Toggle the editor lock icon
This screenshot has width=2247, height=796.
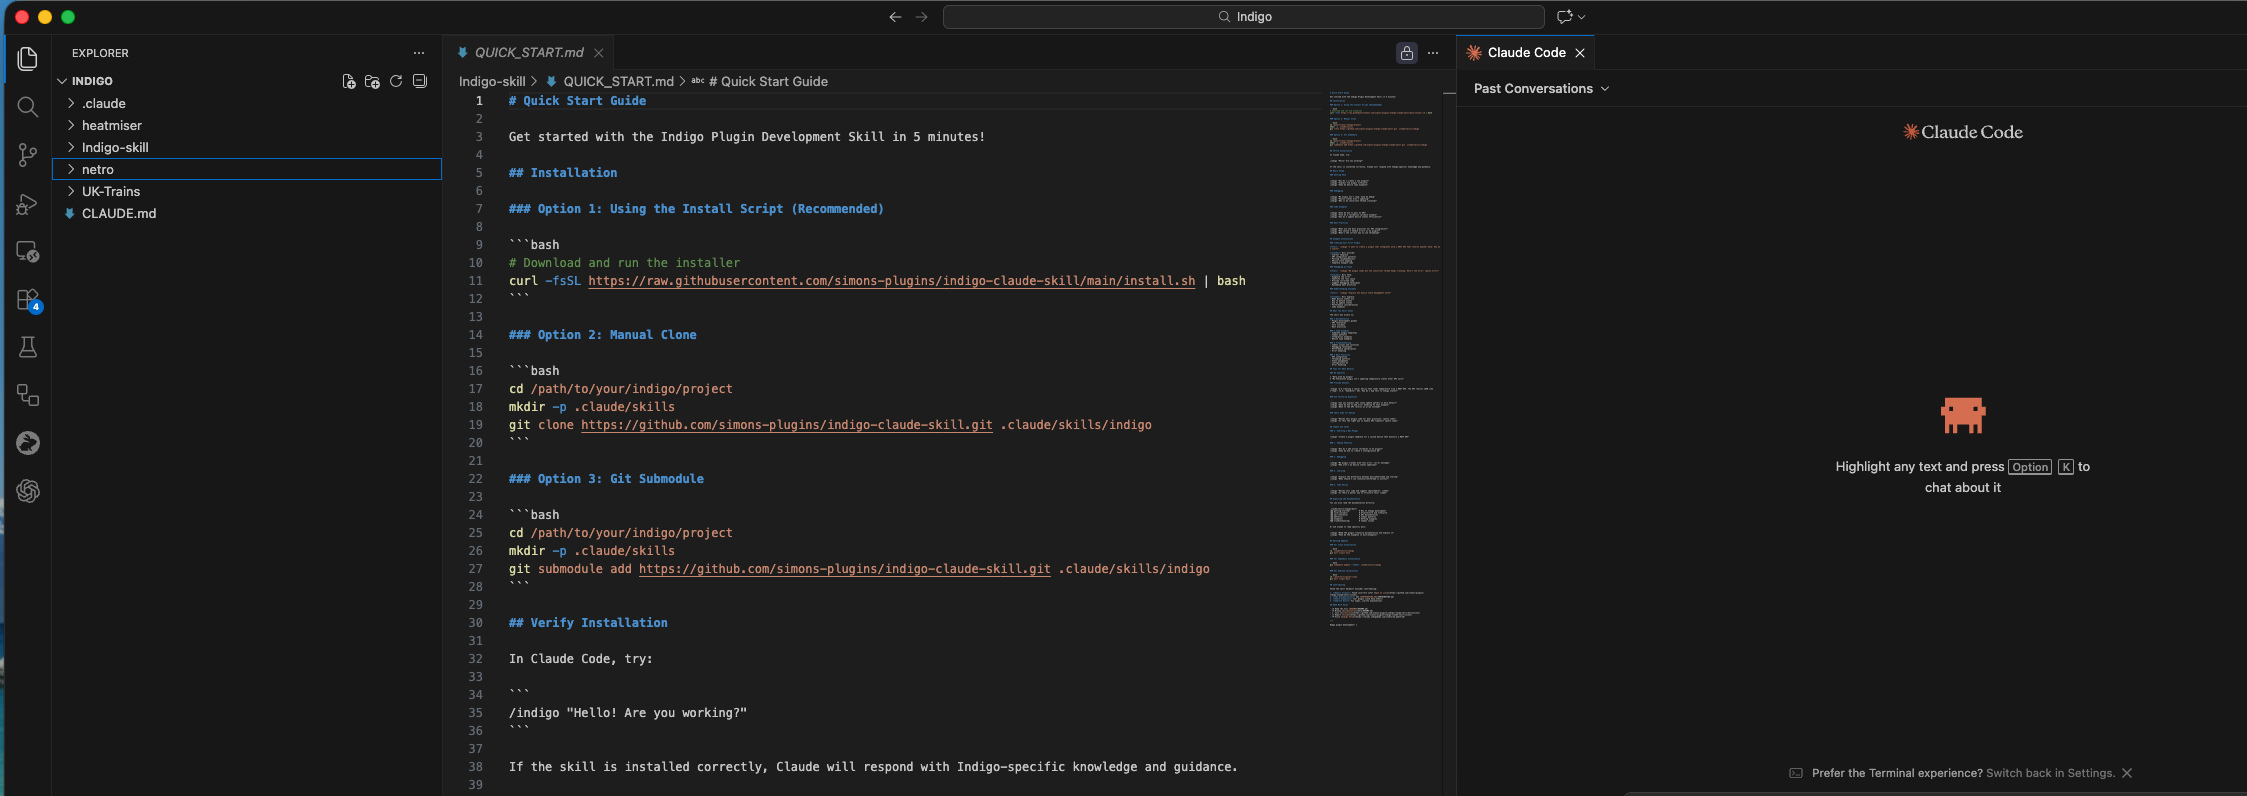(x=1407, y=53)
